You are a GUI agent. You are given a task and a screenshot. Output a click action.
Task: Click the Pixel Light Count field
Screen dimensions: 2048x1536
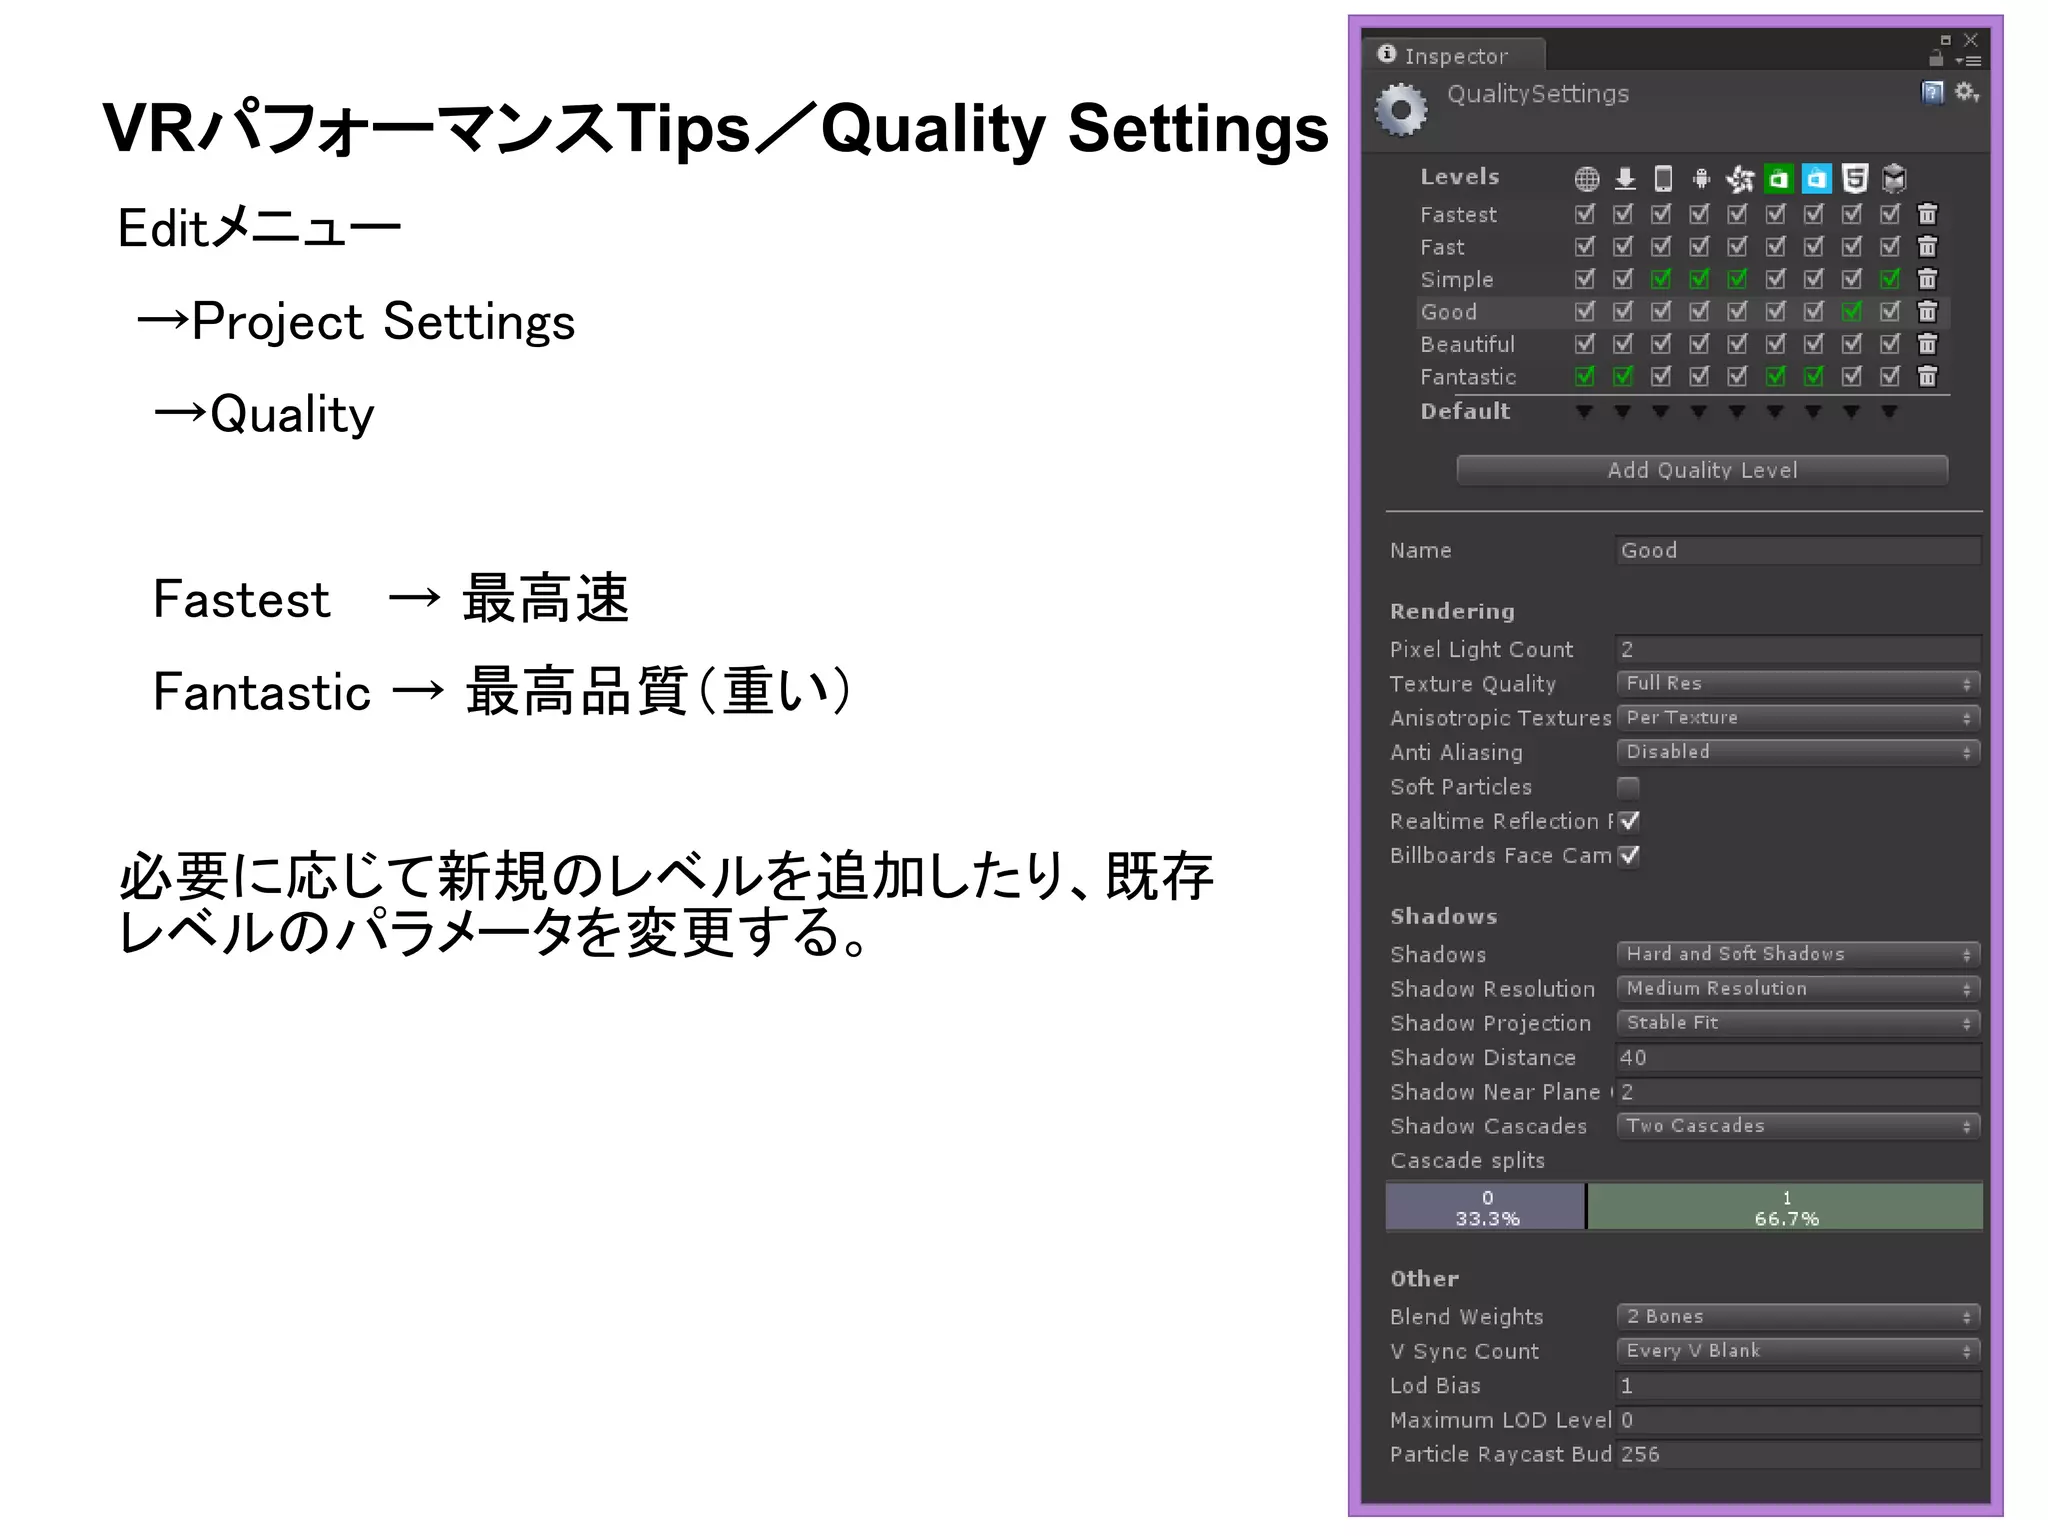point(1798,650)
